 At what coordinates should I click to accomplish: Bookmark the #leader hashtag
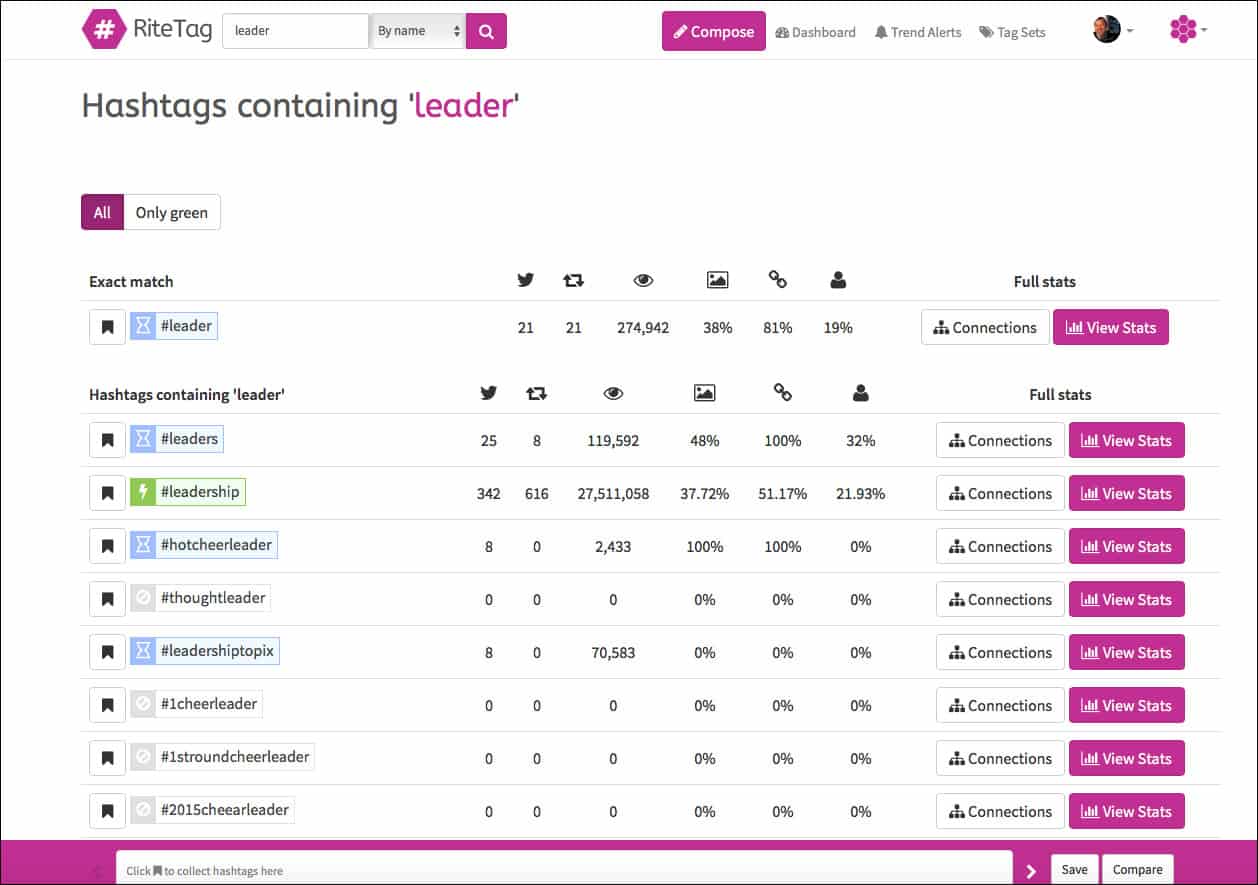click(x=107, y=327)
